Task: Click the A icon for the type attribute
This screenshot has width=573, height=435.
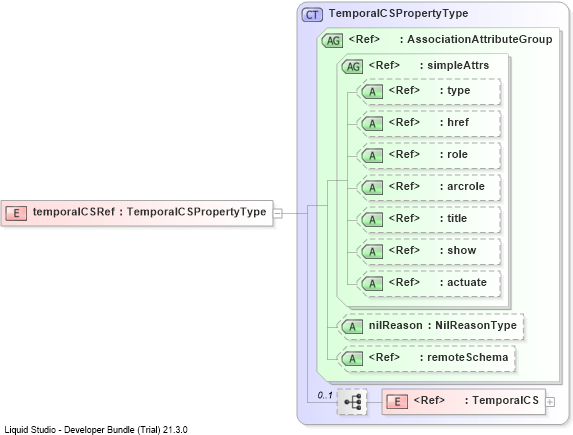Action: (372, 91)
